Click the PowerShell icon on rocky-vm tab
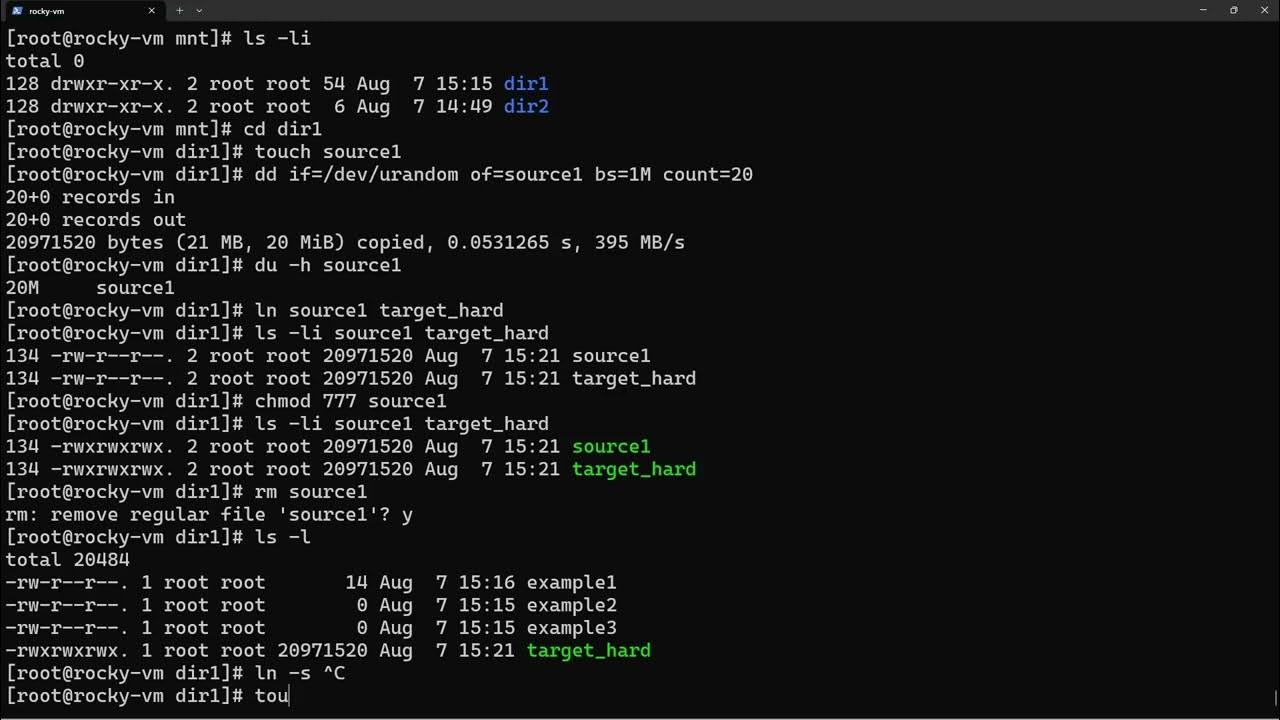1280x720 pixels. pyautogui.click(x=17, y=10)
